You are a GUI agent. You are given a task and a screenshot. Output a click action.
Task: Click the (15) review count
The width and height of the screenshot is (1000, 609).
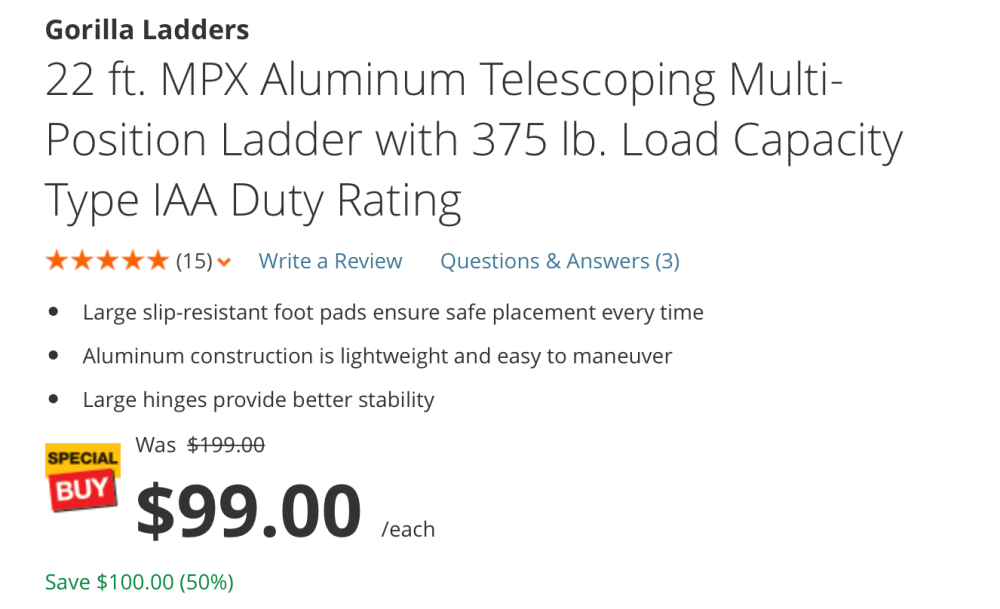click(194, 262)
